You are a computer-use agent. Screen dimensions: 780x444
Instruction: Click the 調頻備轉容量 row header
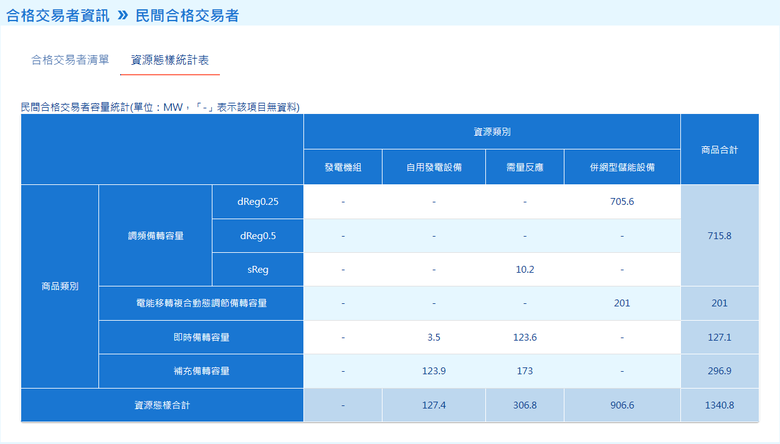click(x=156, y=236)
